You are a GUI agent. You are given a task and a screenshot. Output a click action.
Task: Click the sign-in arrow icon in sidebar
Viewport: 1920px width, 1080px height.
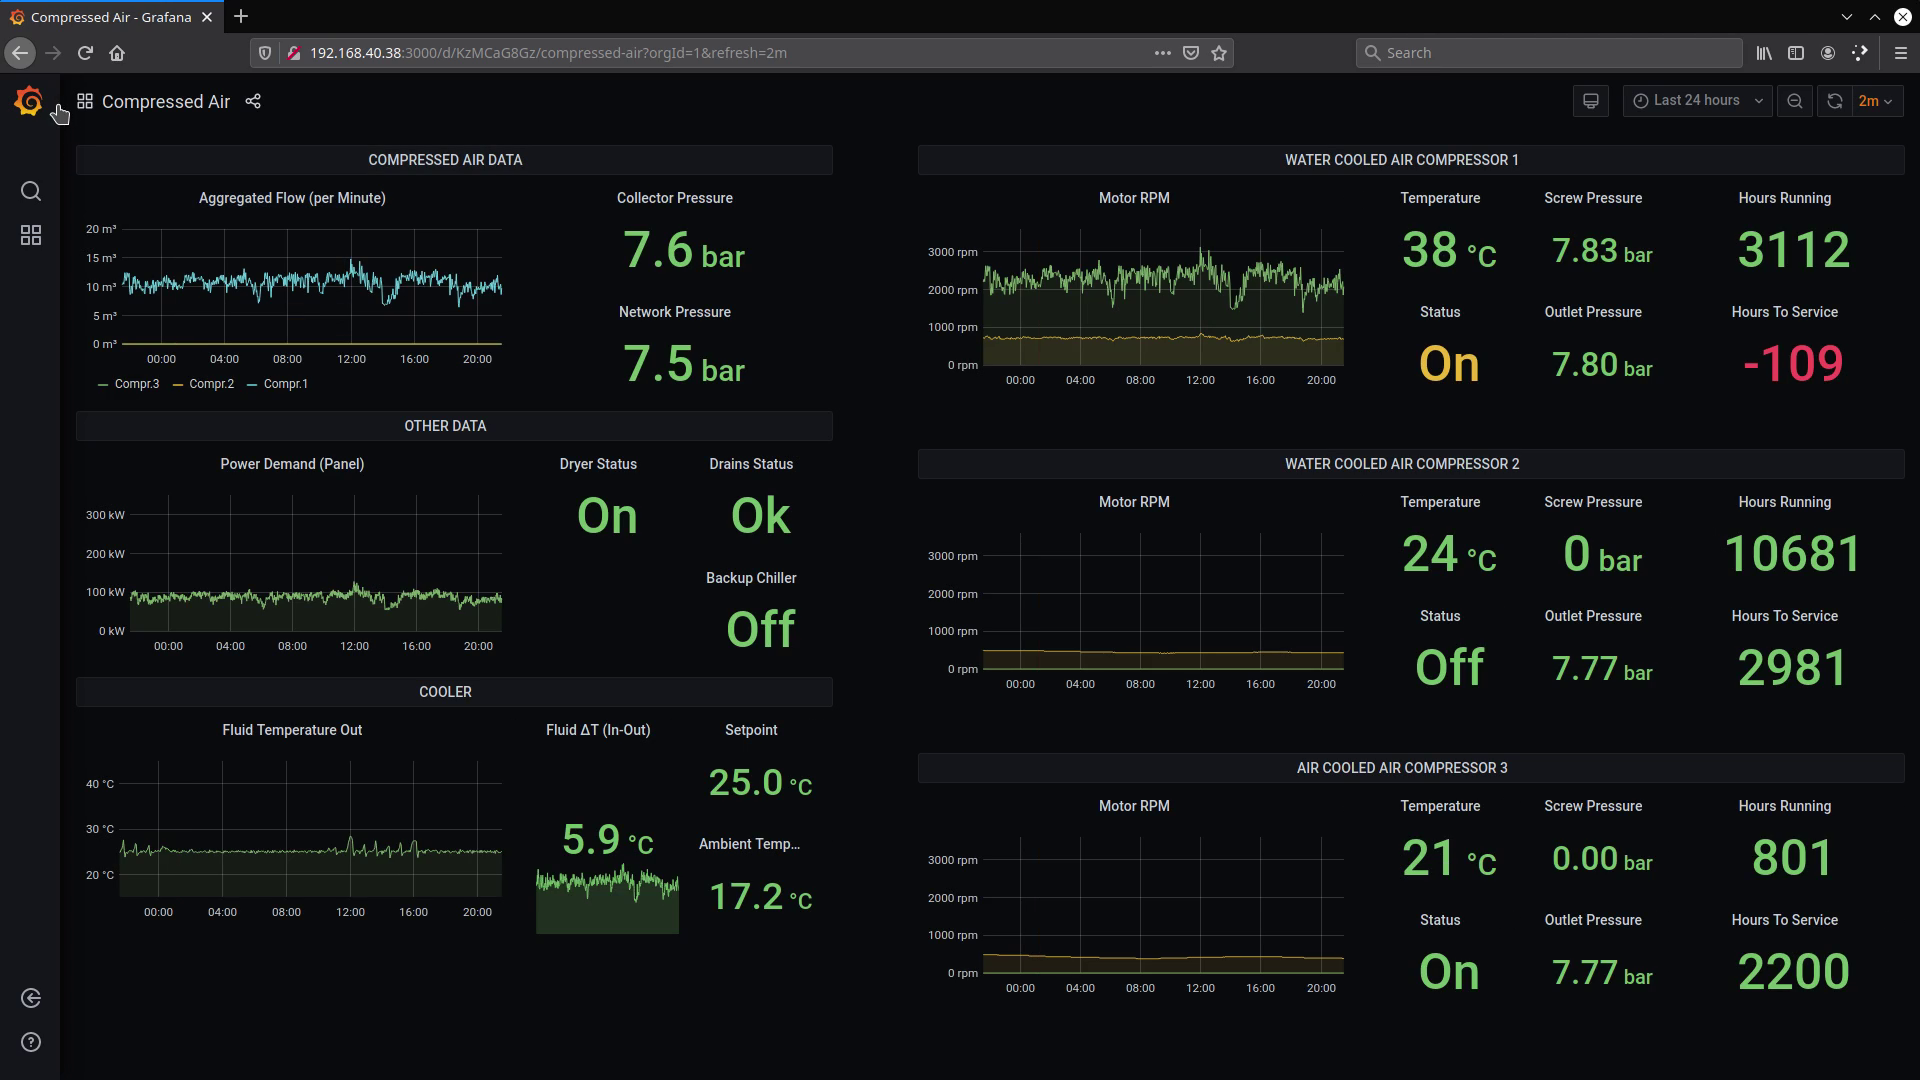[31, 998]
